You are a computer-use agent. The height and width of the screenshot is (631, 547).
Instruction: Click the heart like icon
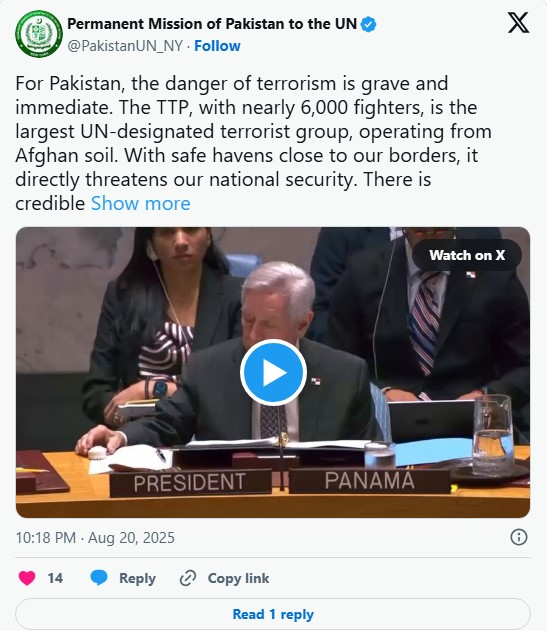[x=27, y=578]
